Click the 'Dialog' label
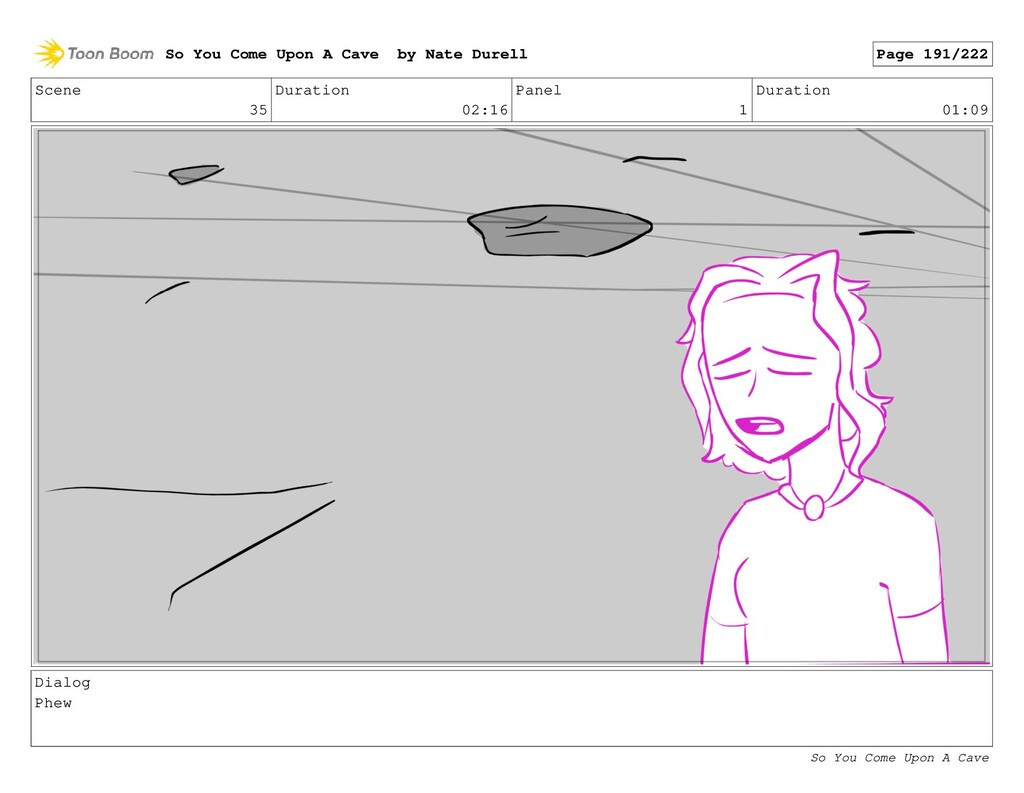Viewport: 1024px width, 793px height. coord(63,683)
